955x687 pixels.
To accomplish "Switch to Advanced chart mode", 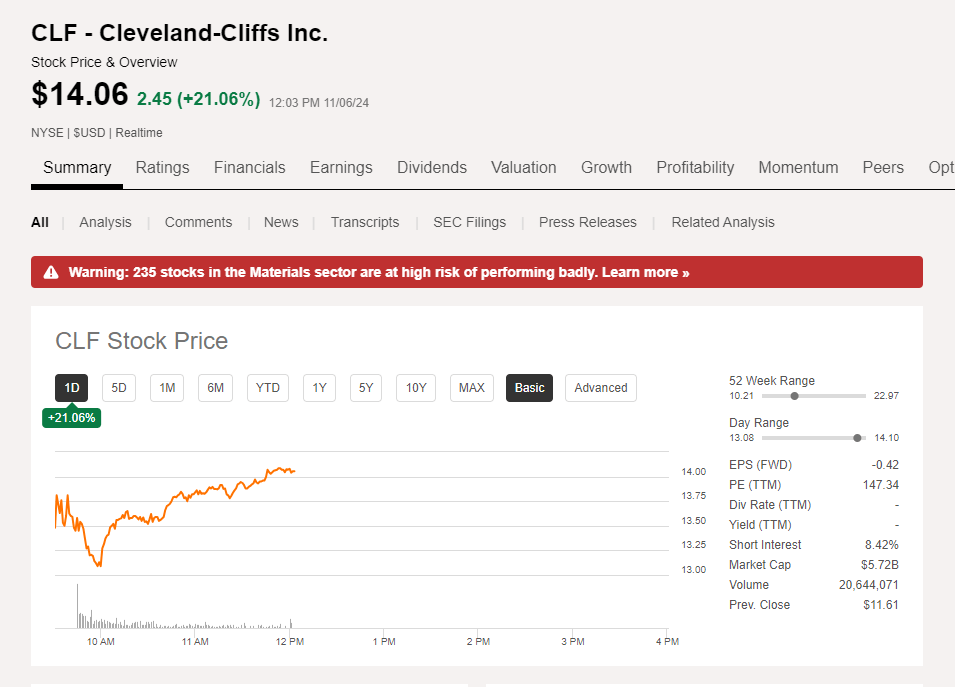I will pos(600,387).
